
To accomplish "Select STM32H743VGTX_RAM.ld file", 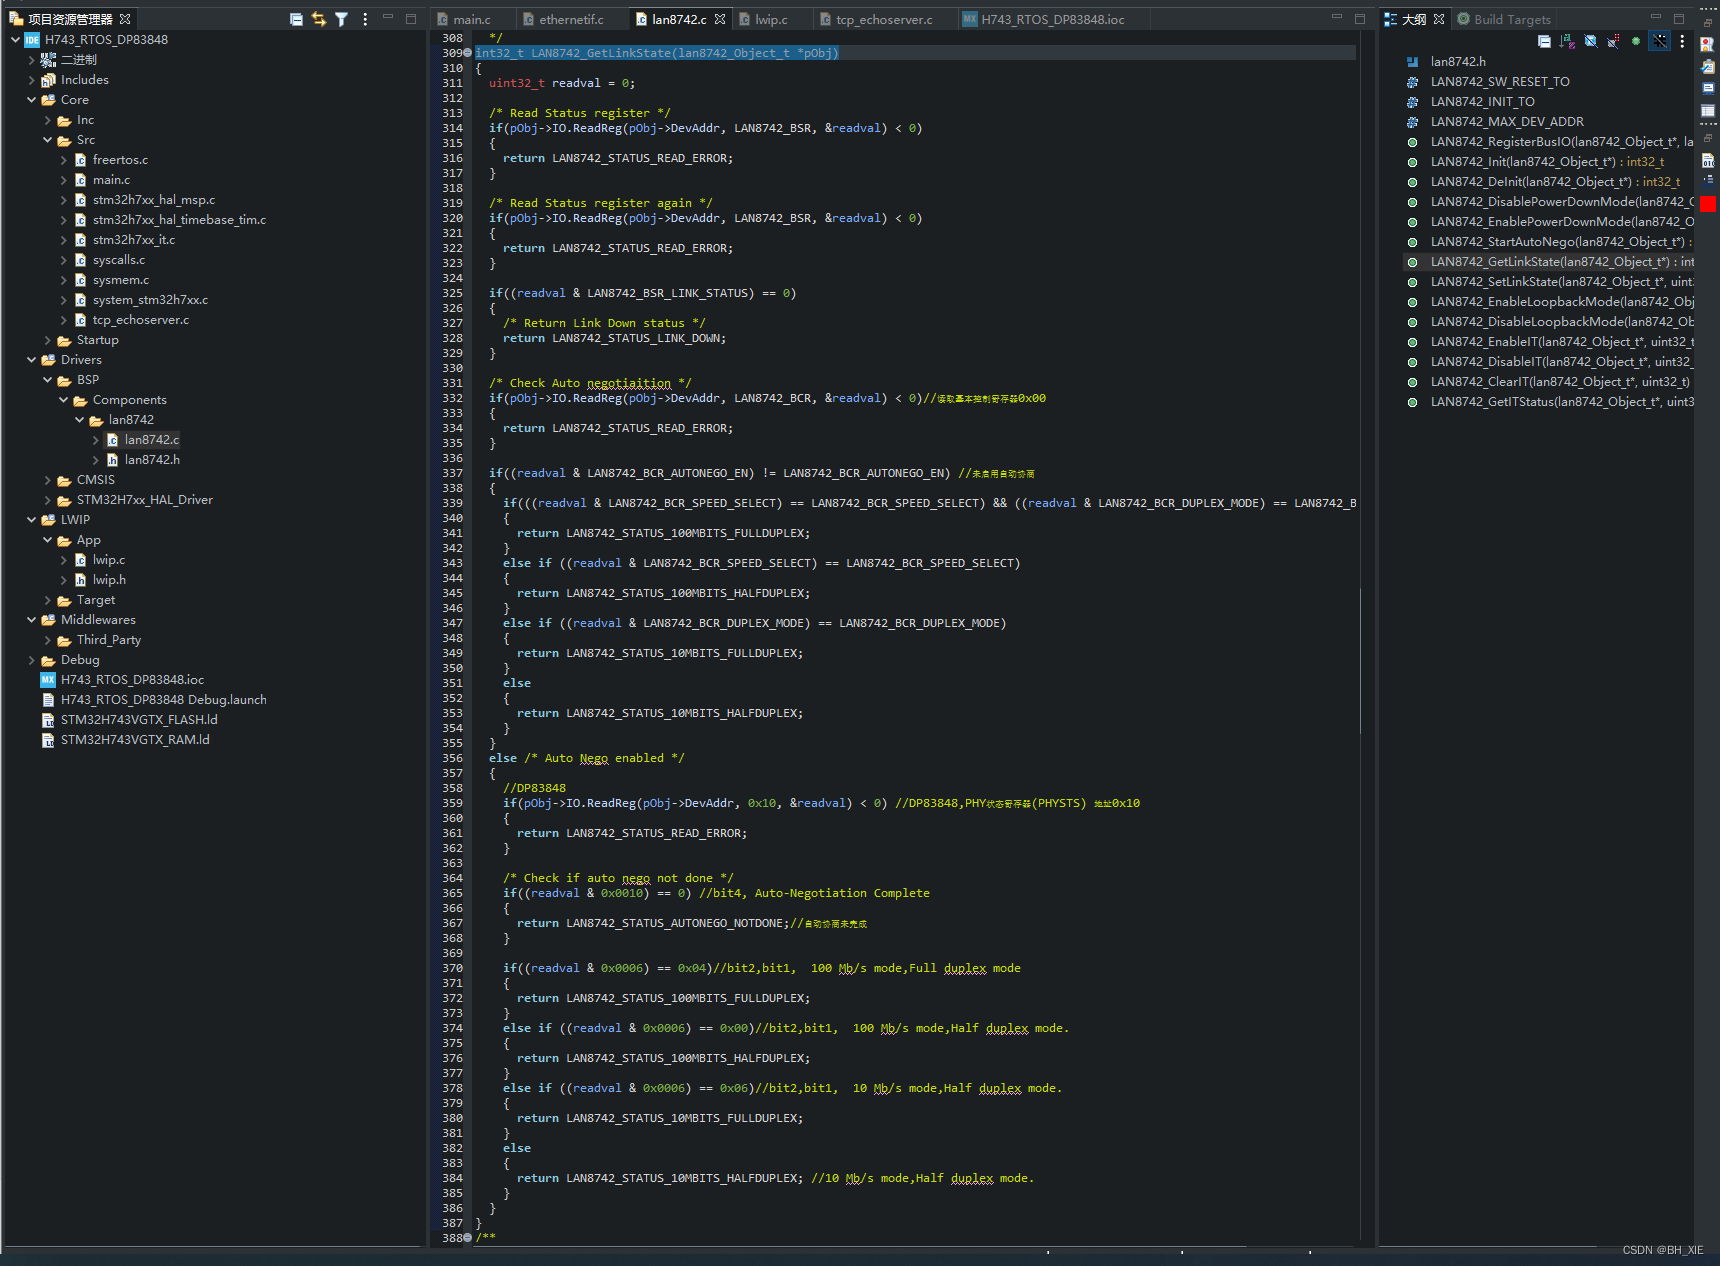I will coord(135,740).
